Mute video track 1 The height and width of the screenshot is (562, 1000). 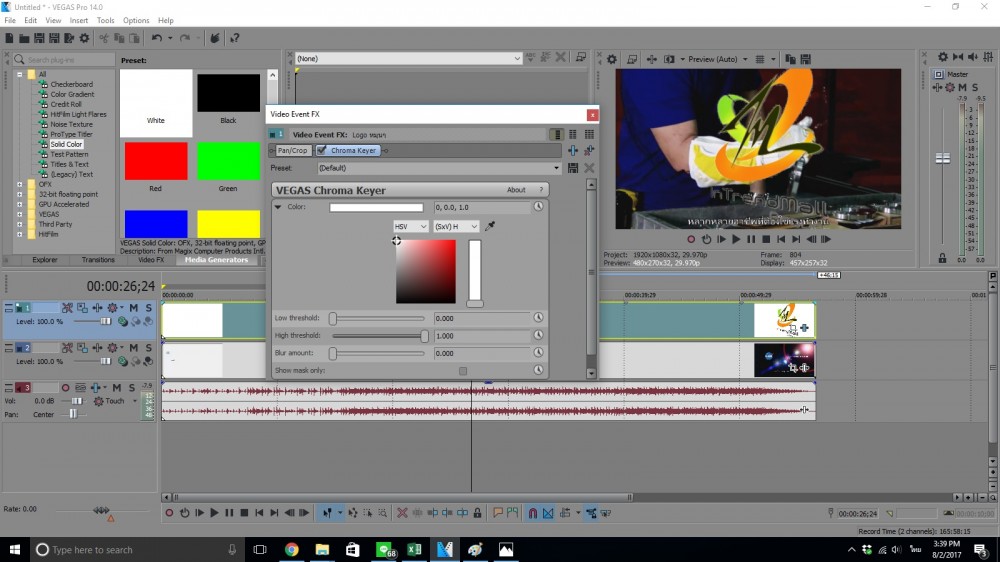(133, 308)
